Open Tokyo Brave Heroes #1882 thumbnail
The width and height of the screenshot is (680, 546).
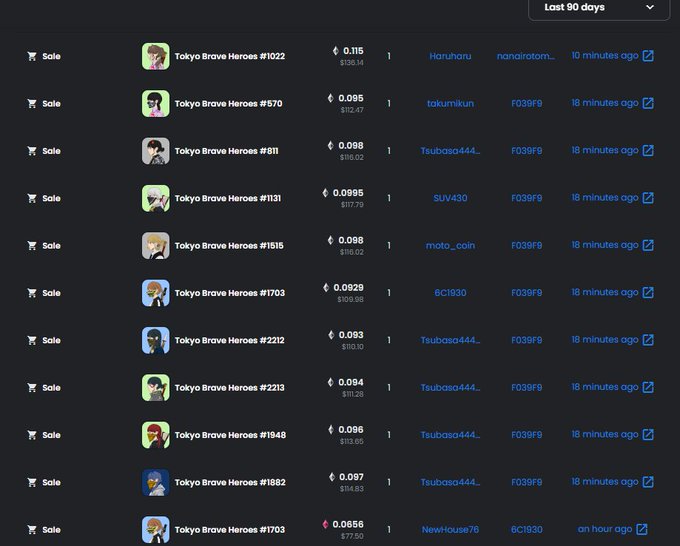click(x=156, y=482)
